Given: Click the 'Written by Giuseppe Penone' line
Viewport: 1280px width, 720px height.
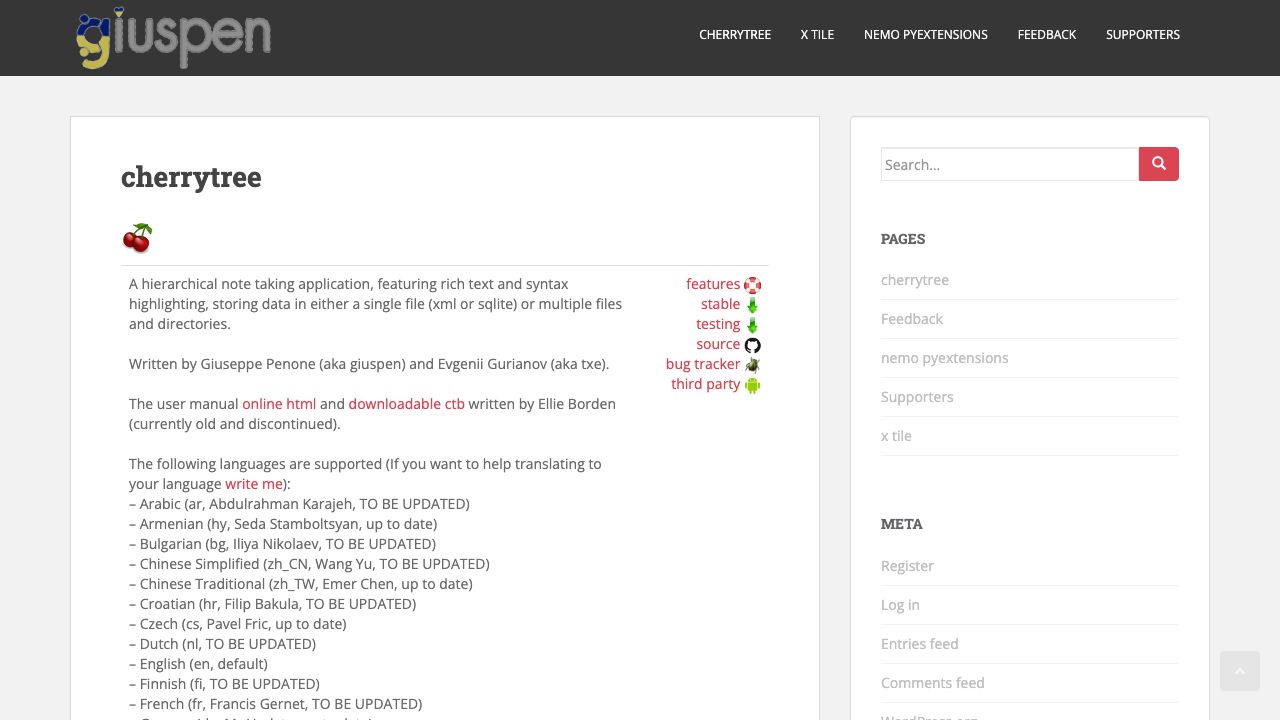Looking at the screenshot, I should (x=369, y=364).
